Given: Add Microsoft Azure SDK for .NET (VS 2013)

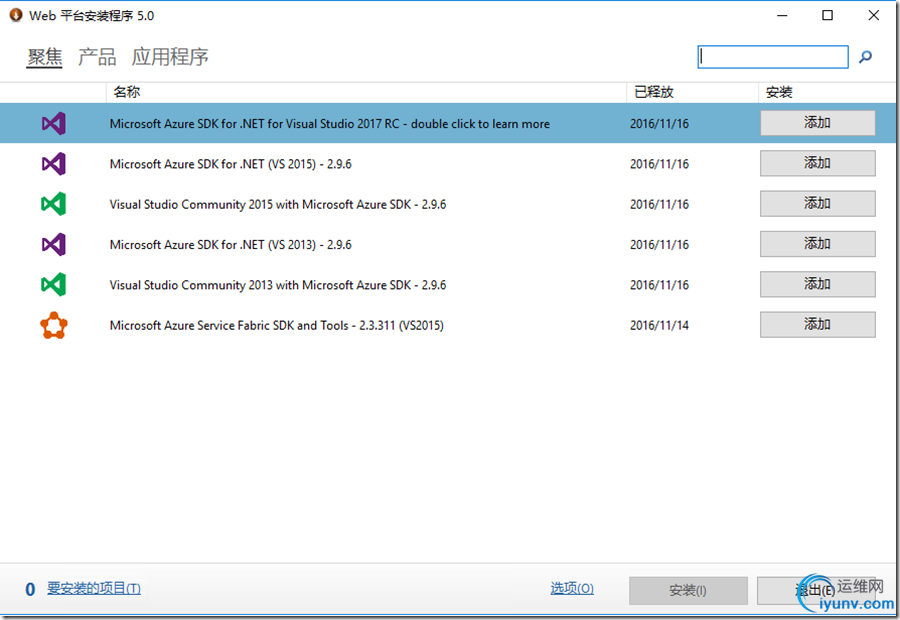Looking at the screenshot, I should [817, 244].
